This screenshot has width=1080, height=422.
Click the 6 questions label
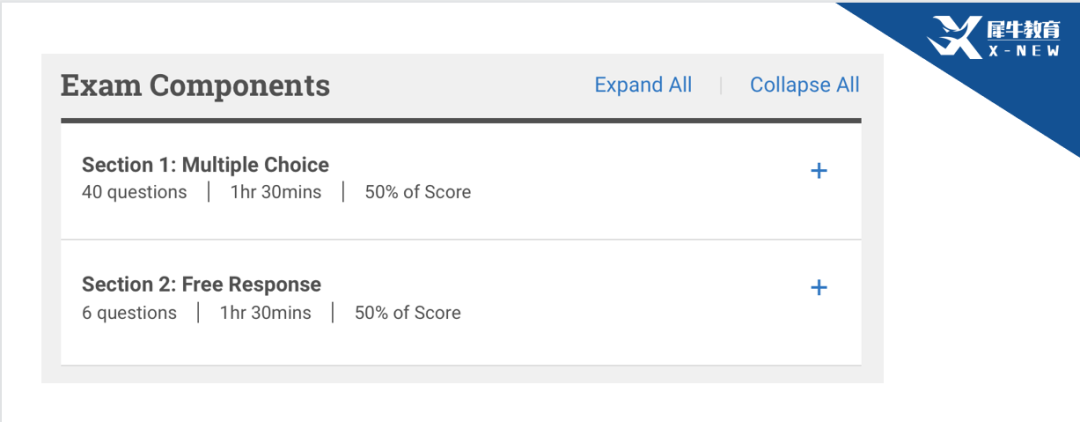point(129,313)
